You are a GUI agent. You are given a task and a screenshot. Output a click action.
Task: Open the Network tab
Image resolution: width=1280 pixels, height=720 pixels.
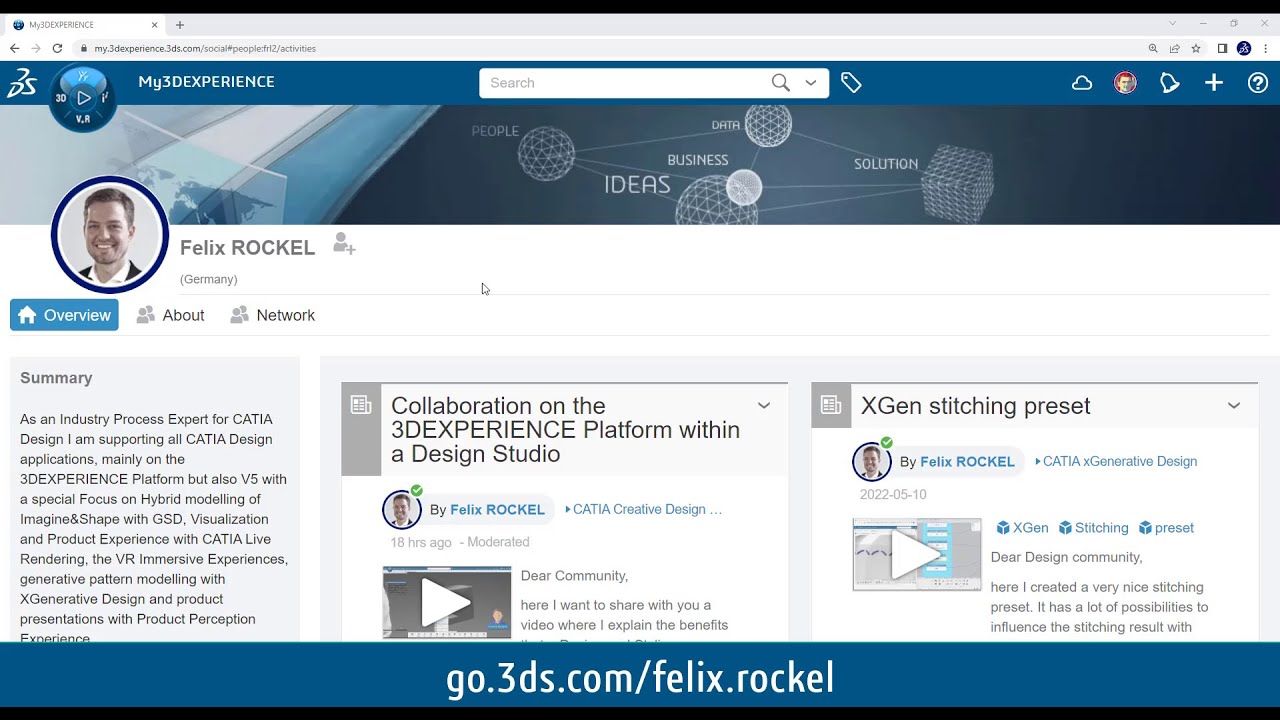(x=272, y=315)
